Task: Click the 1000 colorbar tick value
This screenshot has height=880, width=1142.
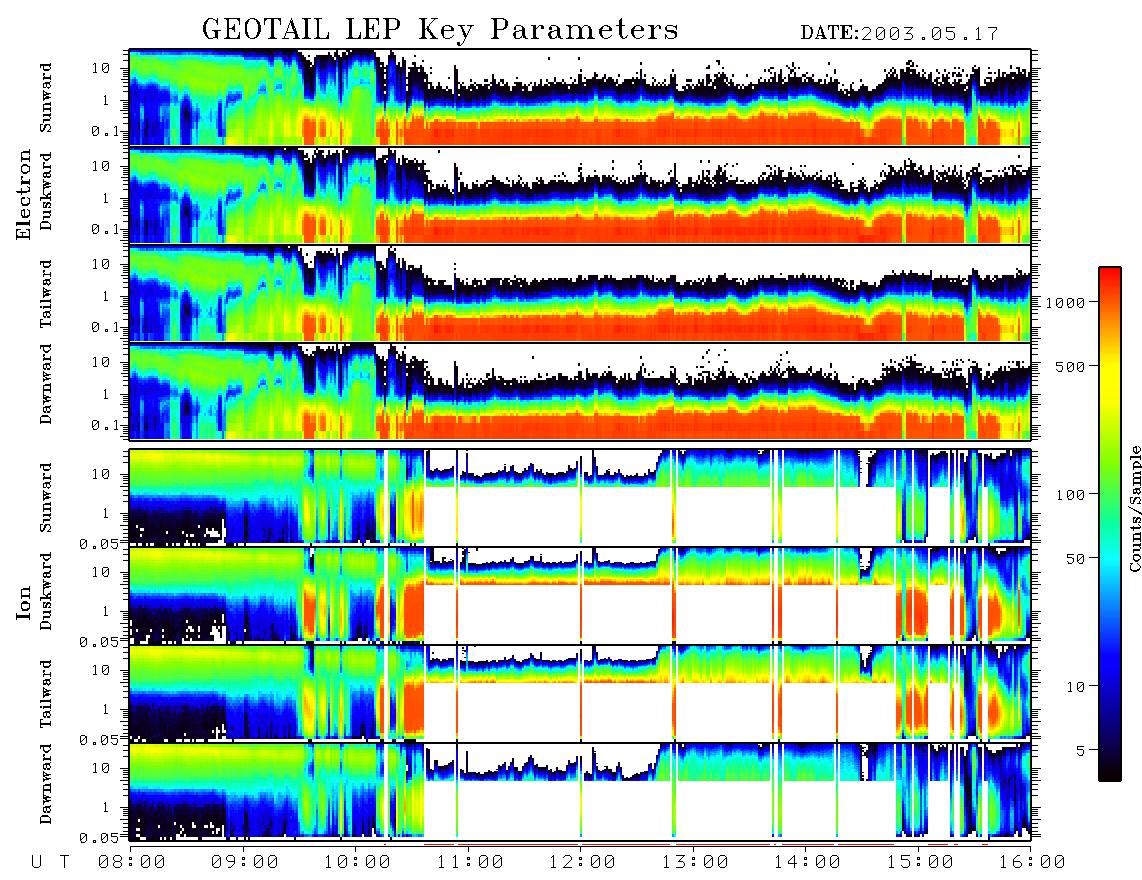Action: click(1065, 303)
